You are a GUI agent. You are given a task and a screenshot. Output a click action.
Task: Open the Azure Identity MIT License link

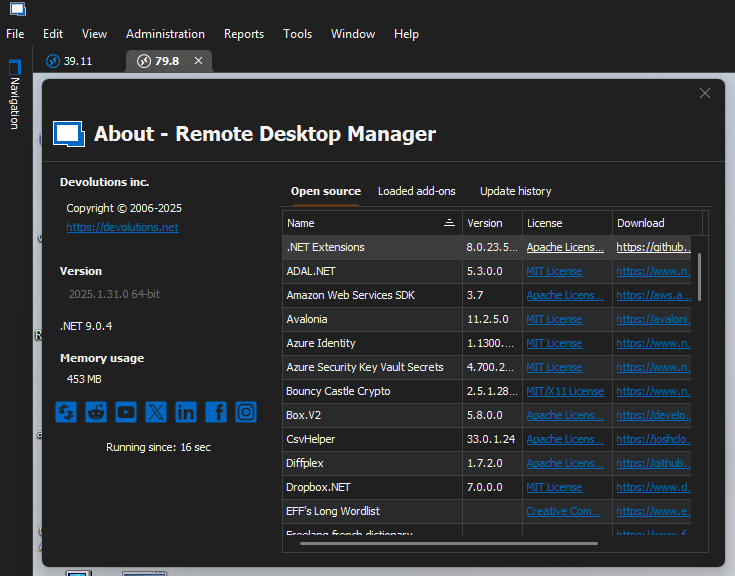pos(554,343)
